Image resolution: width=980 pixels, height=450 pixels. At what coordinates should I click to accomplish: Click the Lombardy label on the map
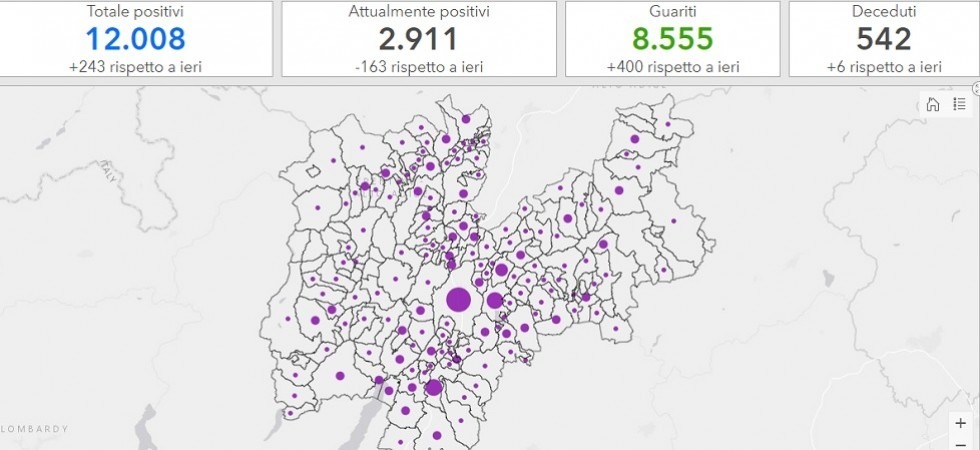pyautogui.click(x=35, y=429)
